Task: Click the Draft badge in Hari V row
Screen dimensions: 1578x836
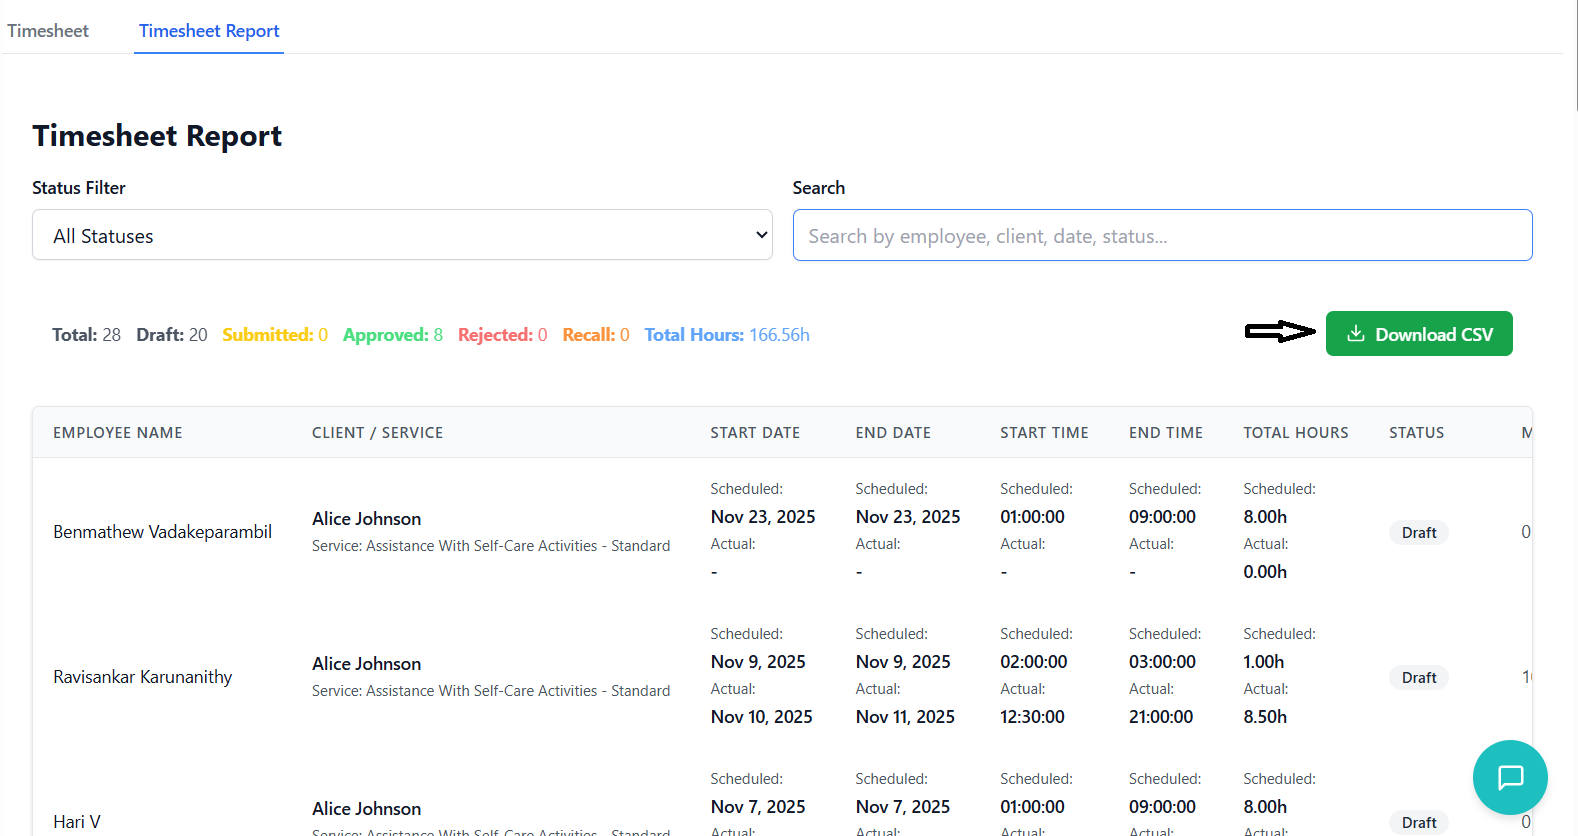Action: point(1418,822)
